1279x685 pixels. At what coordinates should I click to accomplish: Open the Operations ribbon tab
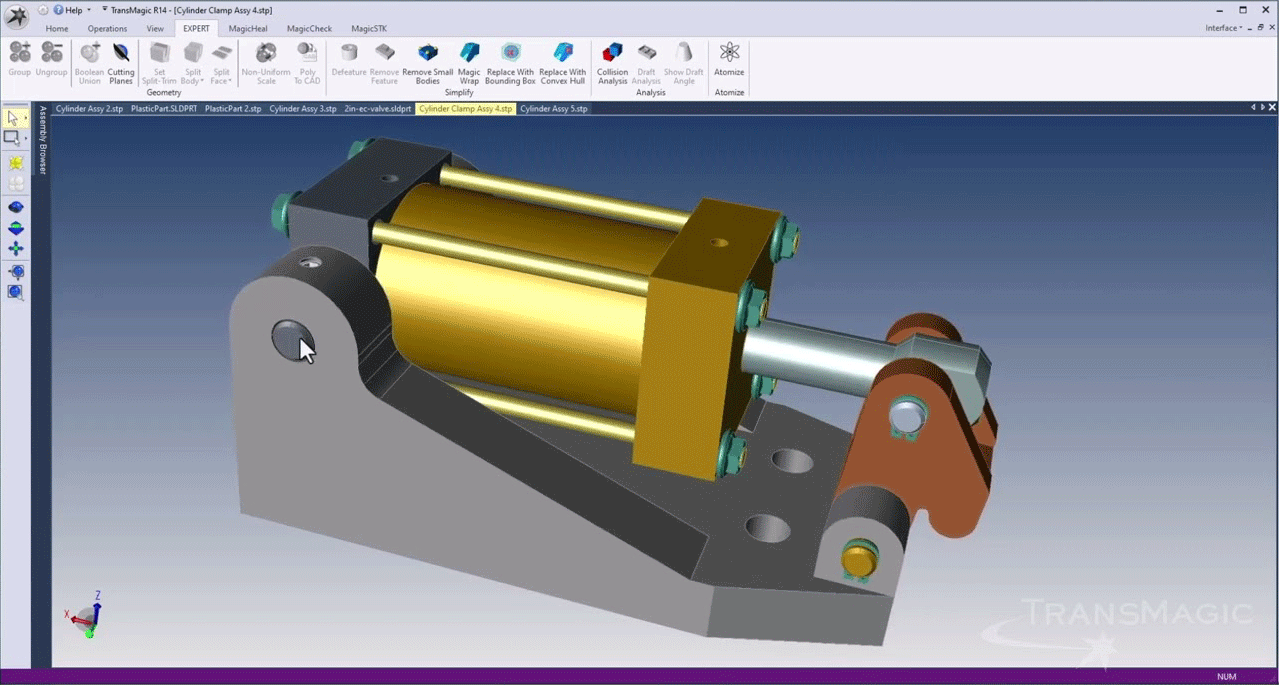coord(107,29)
